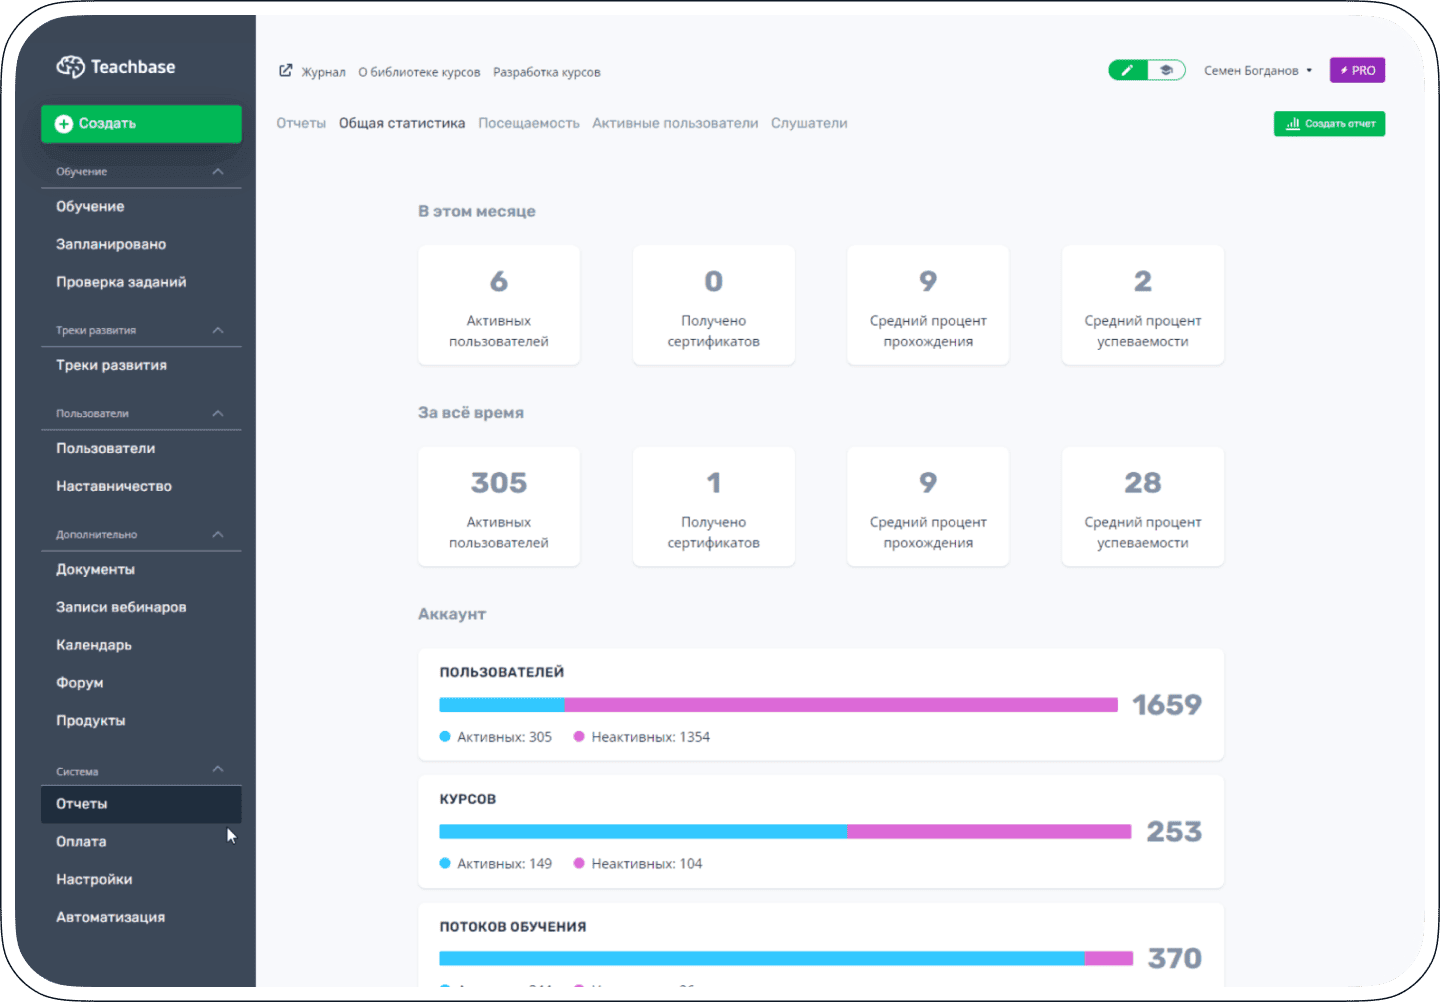Click the monthly card showing 0 Получено сертификатов
Image resolution: width=1440 pixels, height=1002 pixels.
(714, 305)
